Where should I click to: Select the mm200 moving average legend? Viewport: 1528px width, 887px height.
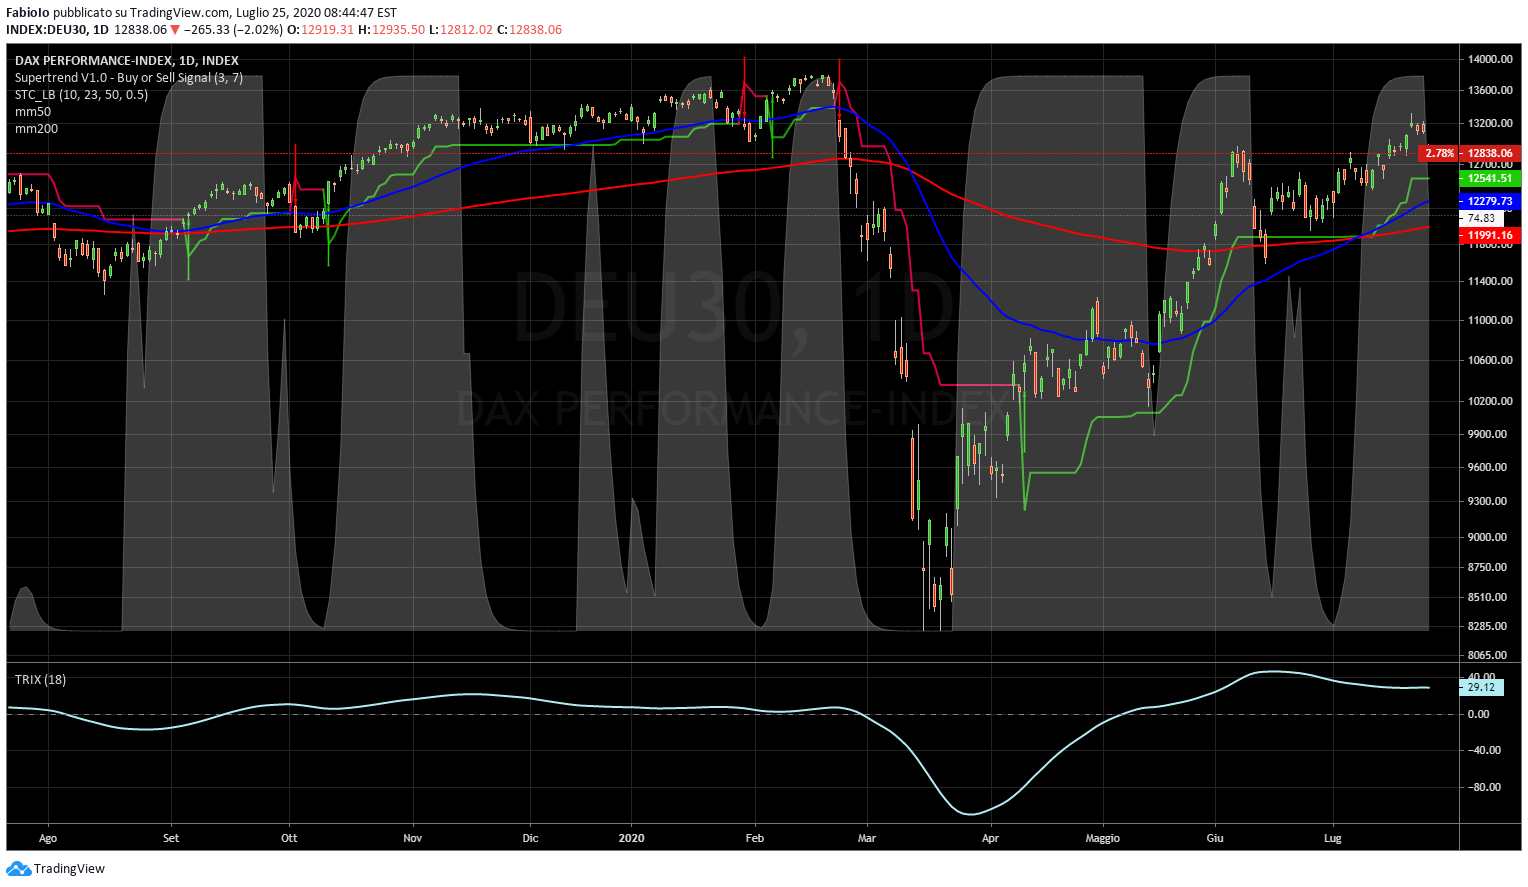36,129
